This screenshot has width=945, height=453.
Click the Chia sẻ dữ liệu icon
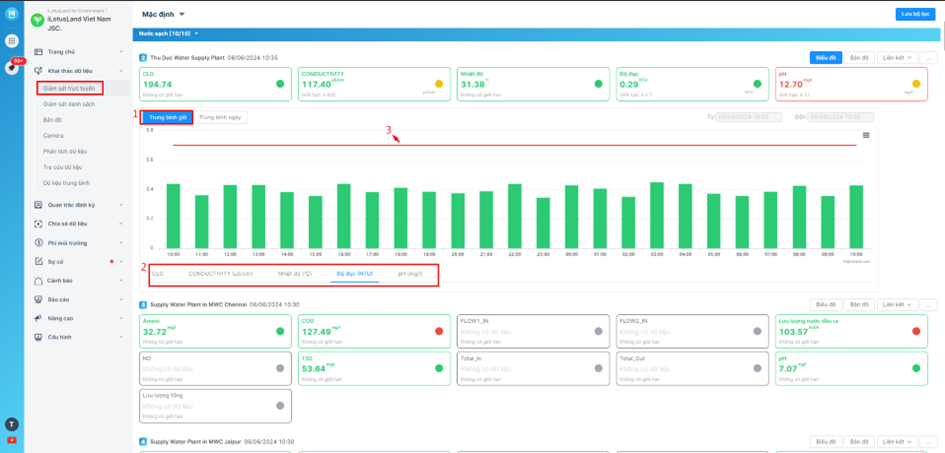[39, 223]
